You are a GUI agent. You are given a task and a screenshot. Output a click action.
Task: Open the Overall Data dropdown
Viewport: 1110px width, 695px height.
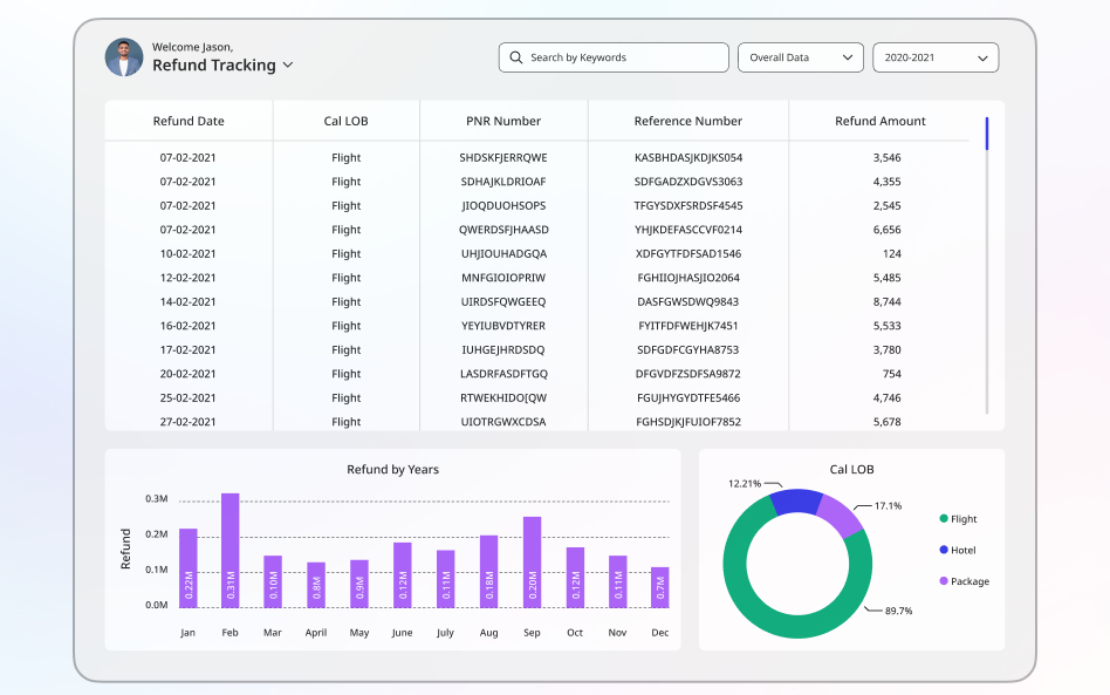click(x=801, y=57)
